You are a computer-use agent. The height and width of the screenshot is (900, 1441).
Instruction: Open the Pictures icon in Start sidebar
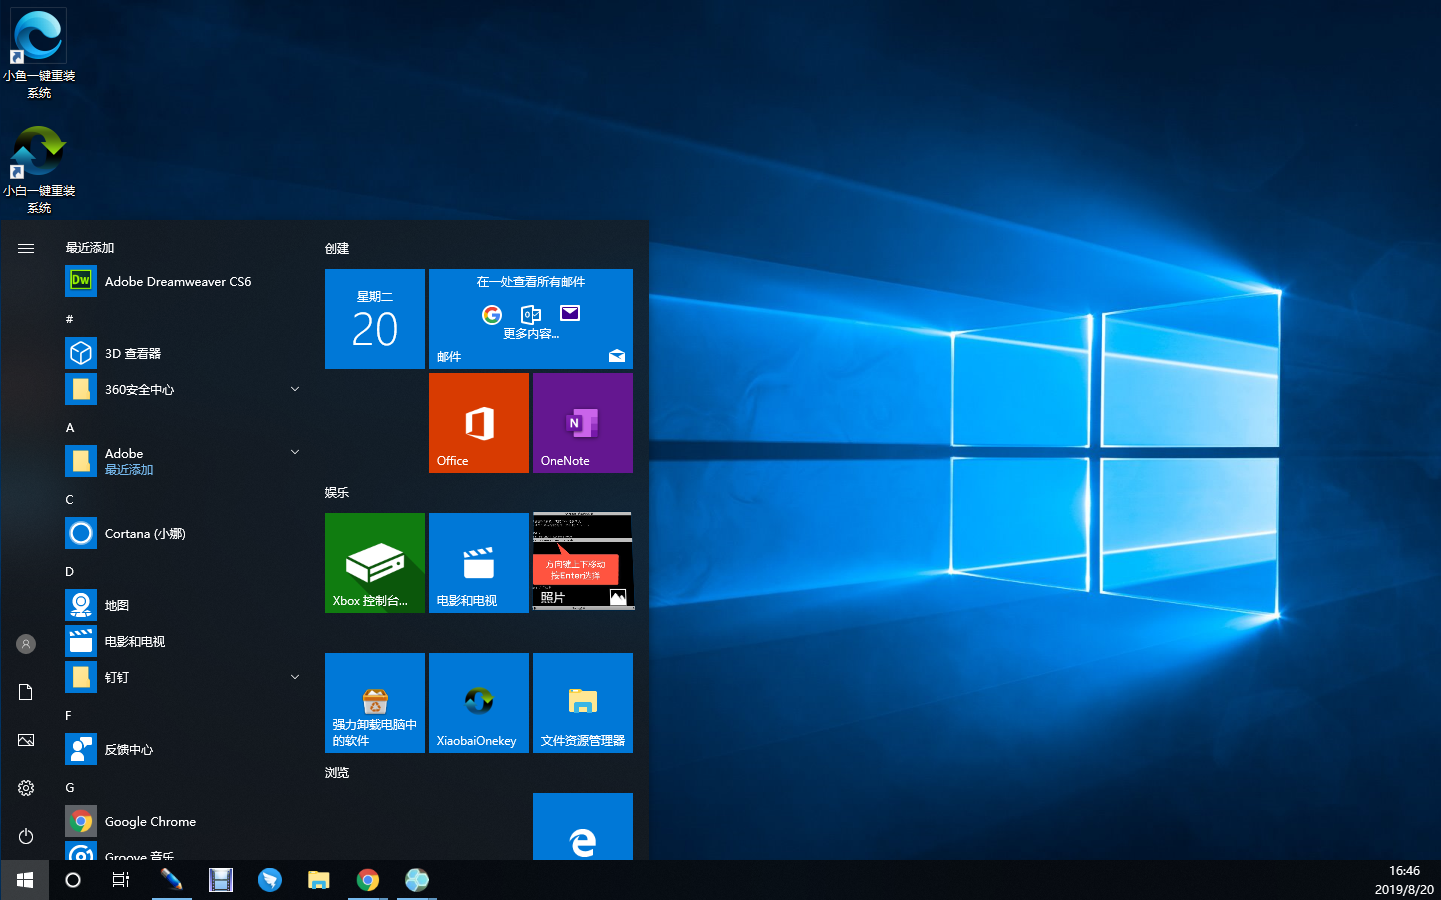coord(26,740)
